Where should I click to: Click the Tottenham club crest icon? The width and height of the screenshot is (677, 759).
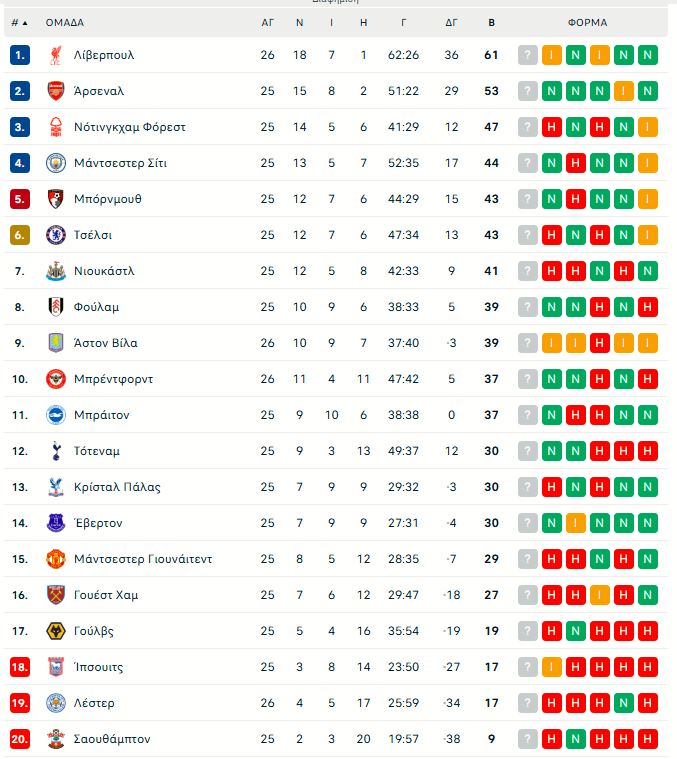56,451
